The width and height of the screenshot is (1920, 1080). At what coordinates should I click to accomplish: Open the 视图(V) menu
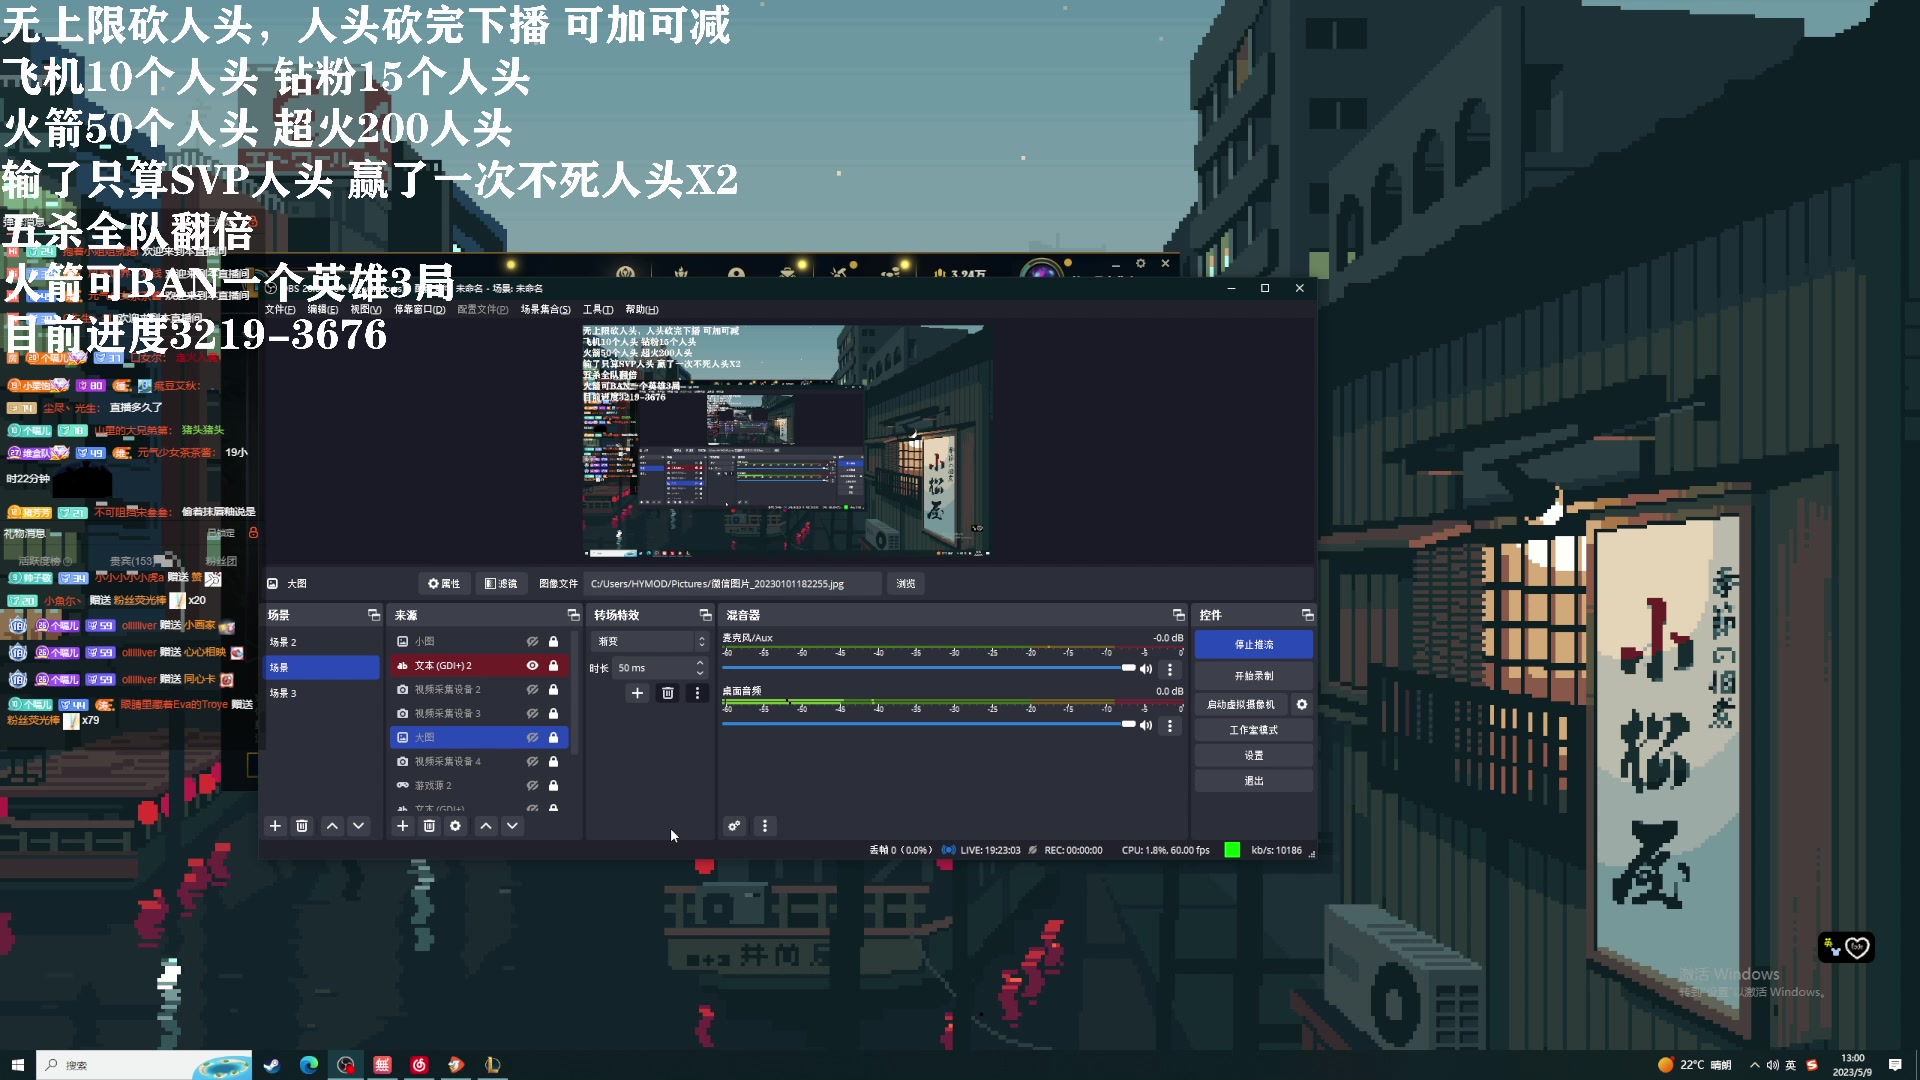point(366,310)
